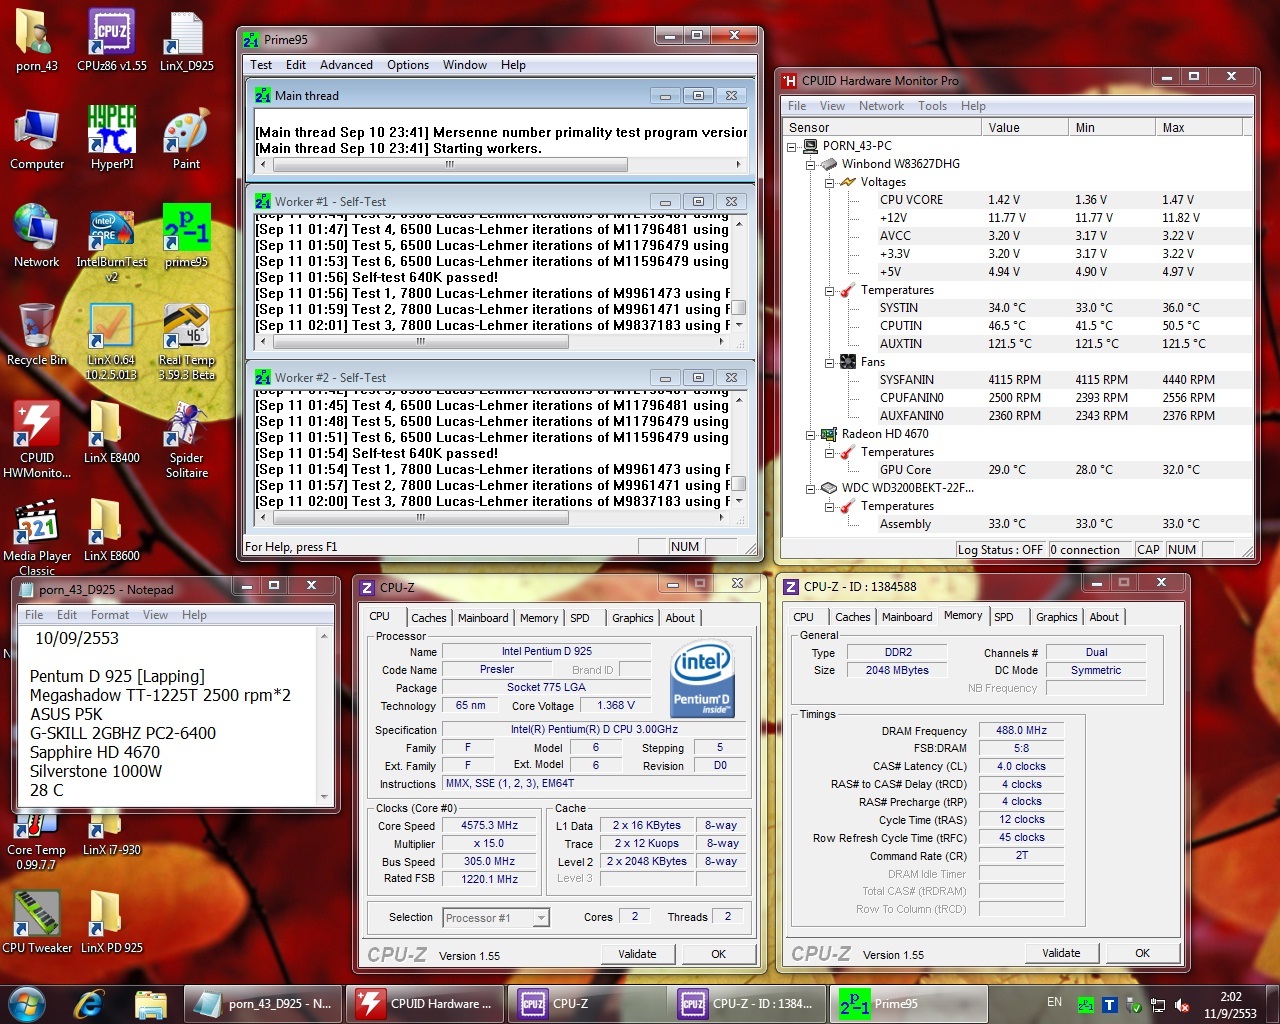Image resolution: width=1280 pixels, height=1024 pixels.
Task: Collapse the Winbond W83627DHG node
Action: [811, 164]
